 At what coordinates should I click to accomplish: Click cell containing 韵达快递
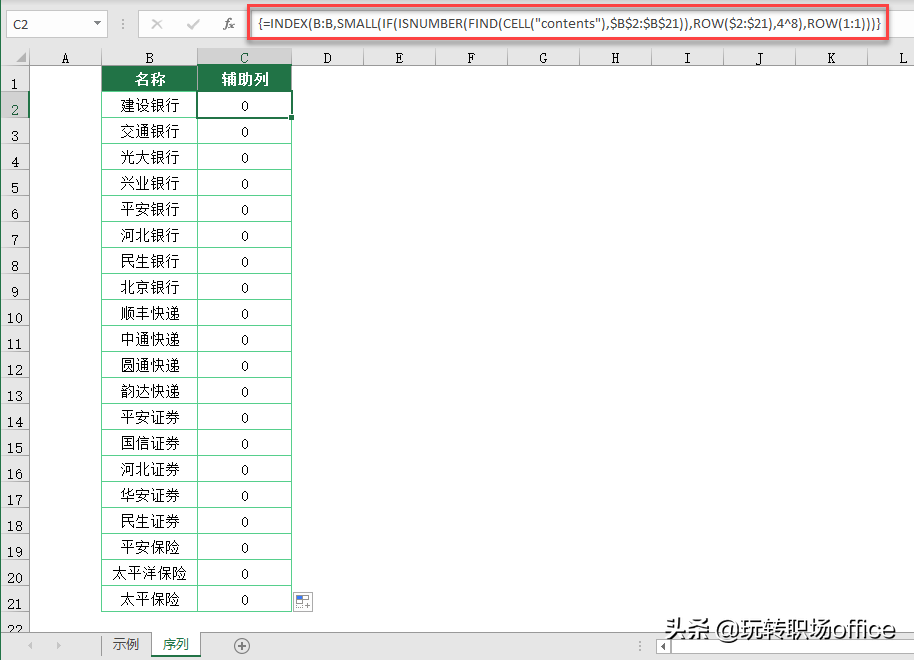(x=150, y=391)
